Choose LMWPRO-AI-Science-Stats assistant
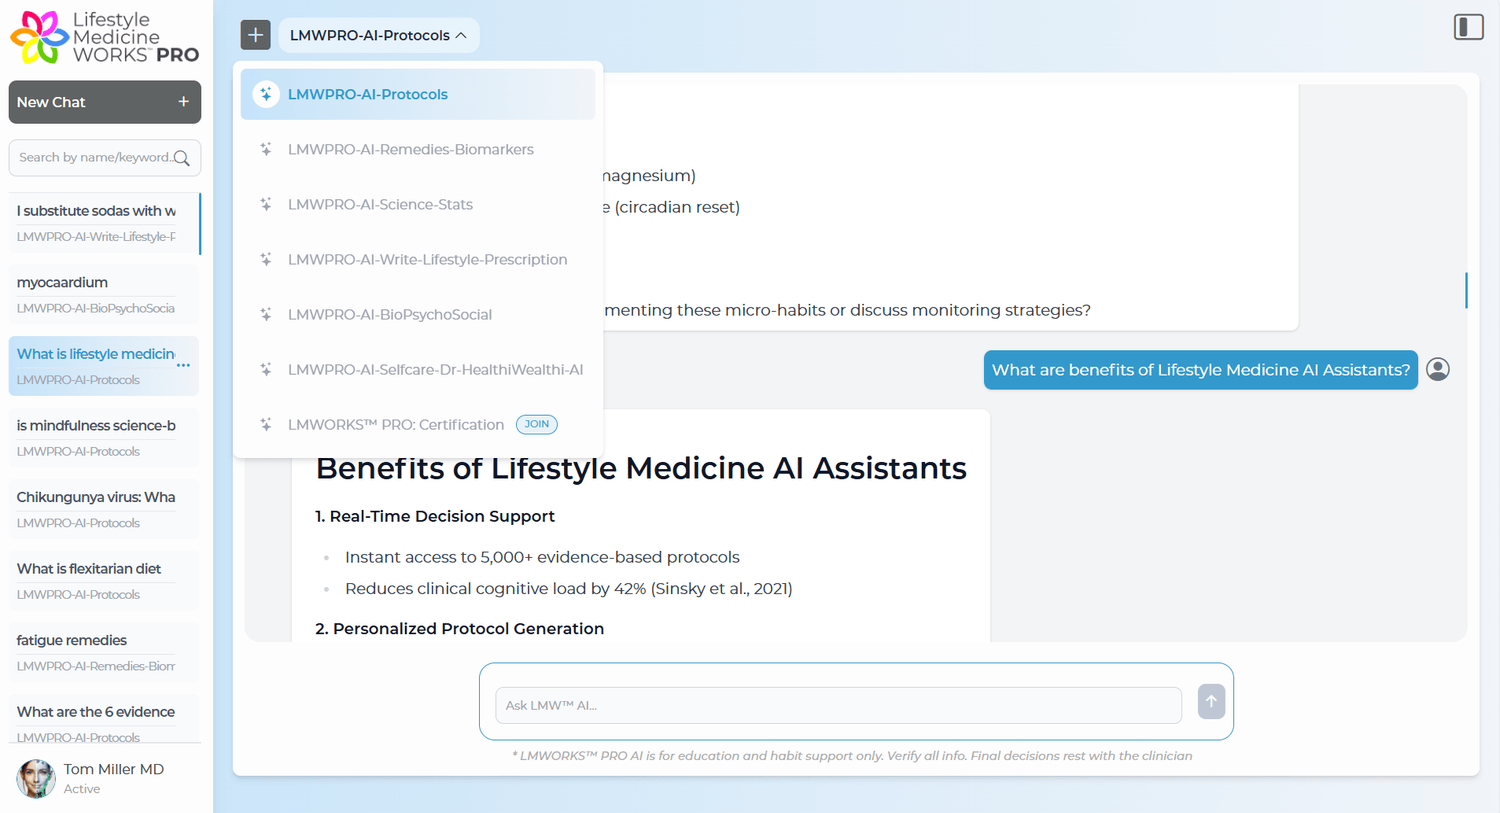The image size is (1500, 813). 418,204
